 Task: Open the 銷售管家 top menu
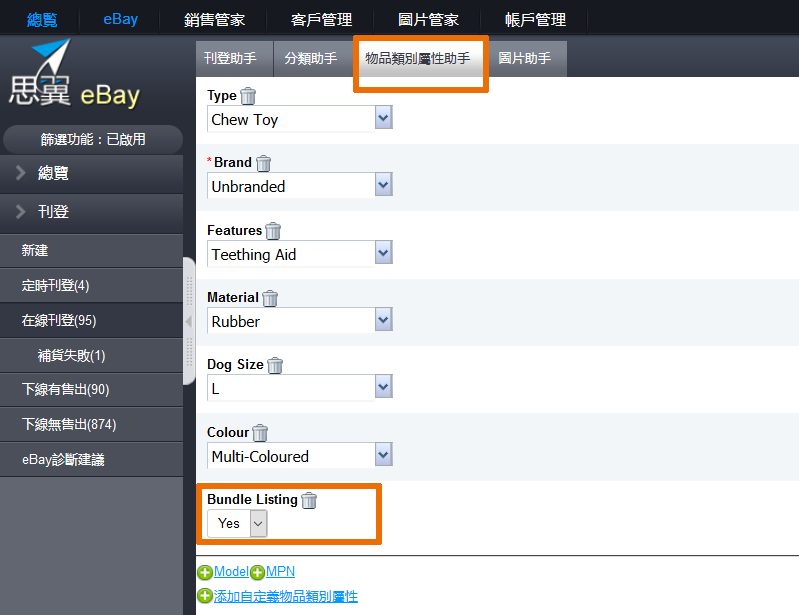coord(215,19)
